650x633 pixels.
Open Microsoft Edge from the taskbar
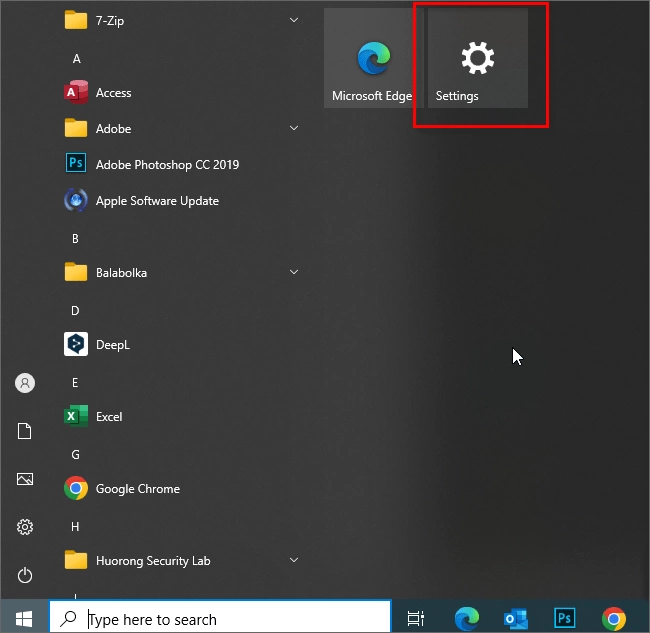click(x=467, y=618)
